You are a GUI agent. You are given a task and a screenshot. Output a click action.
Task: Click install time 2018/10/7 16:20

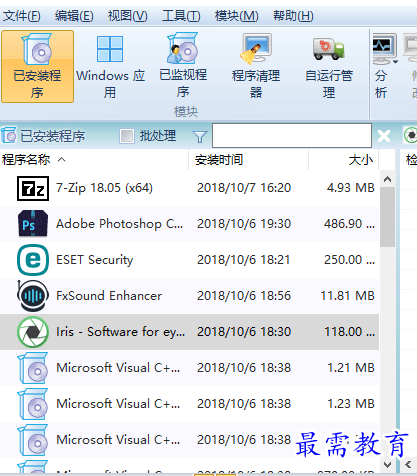244,188
